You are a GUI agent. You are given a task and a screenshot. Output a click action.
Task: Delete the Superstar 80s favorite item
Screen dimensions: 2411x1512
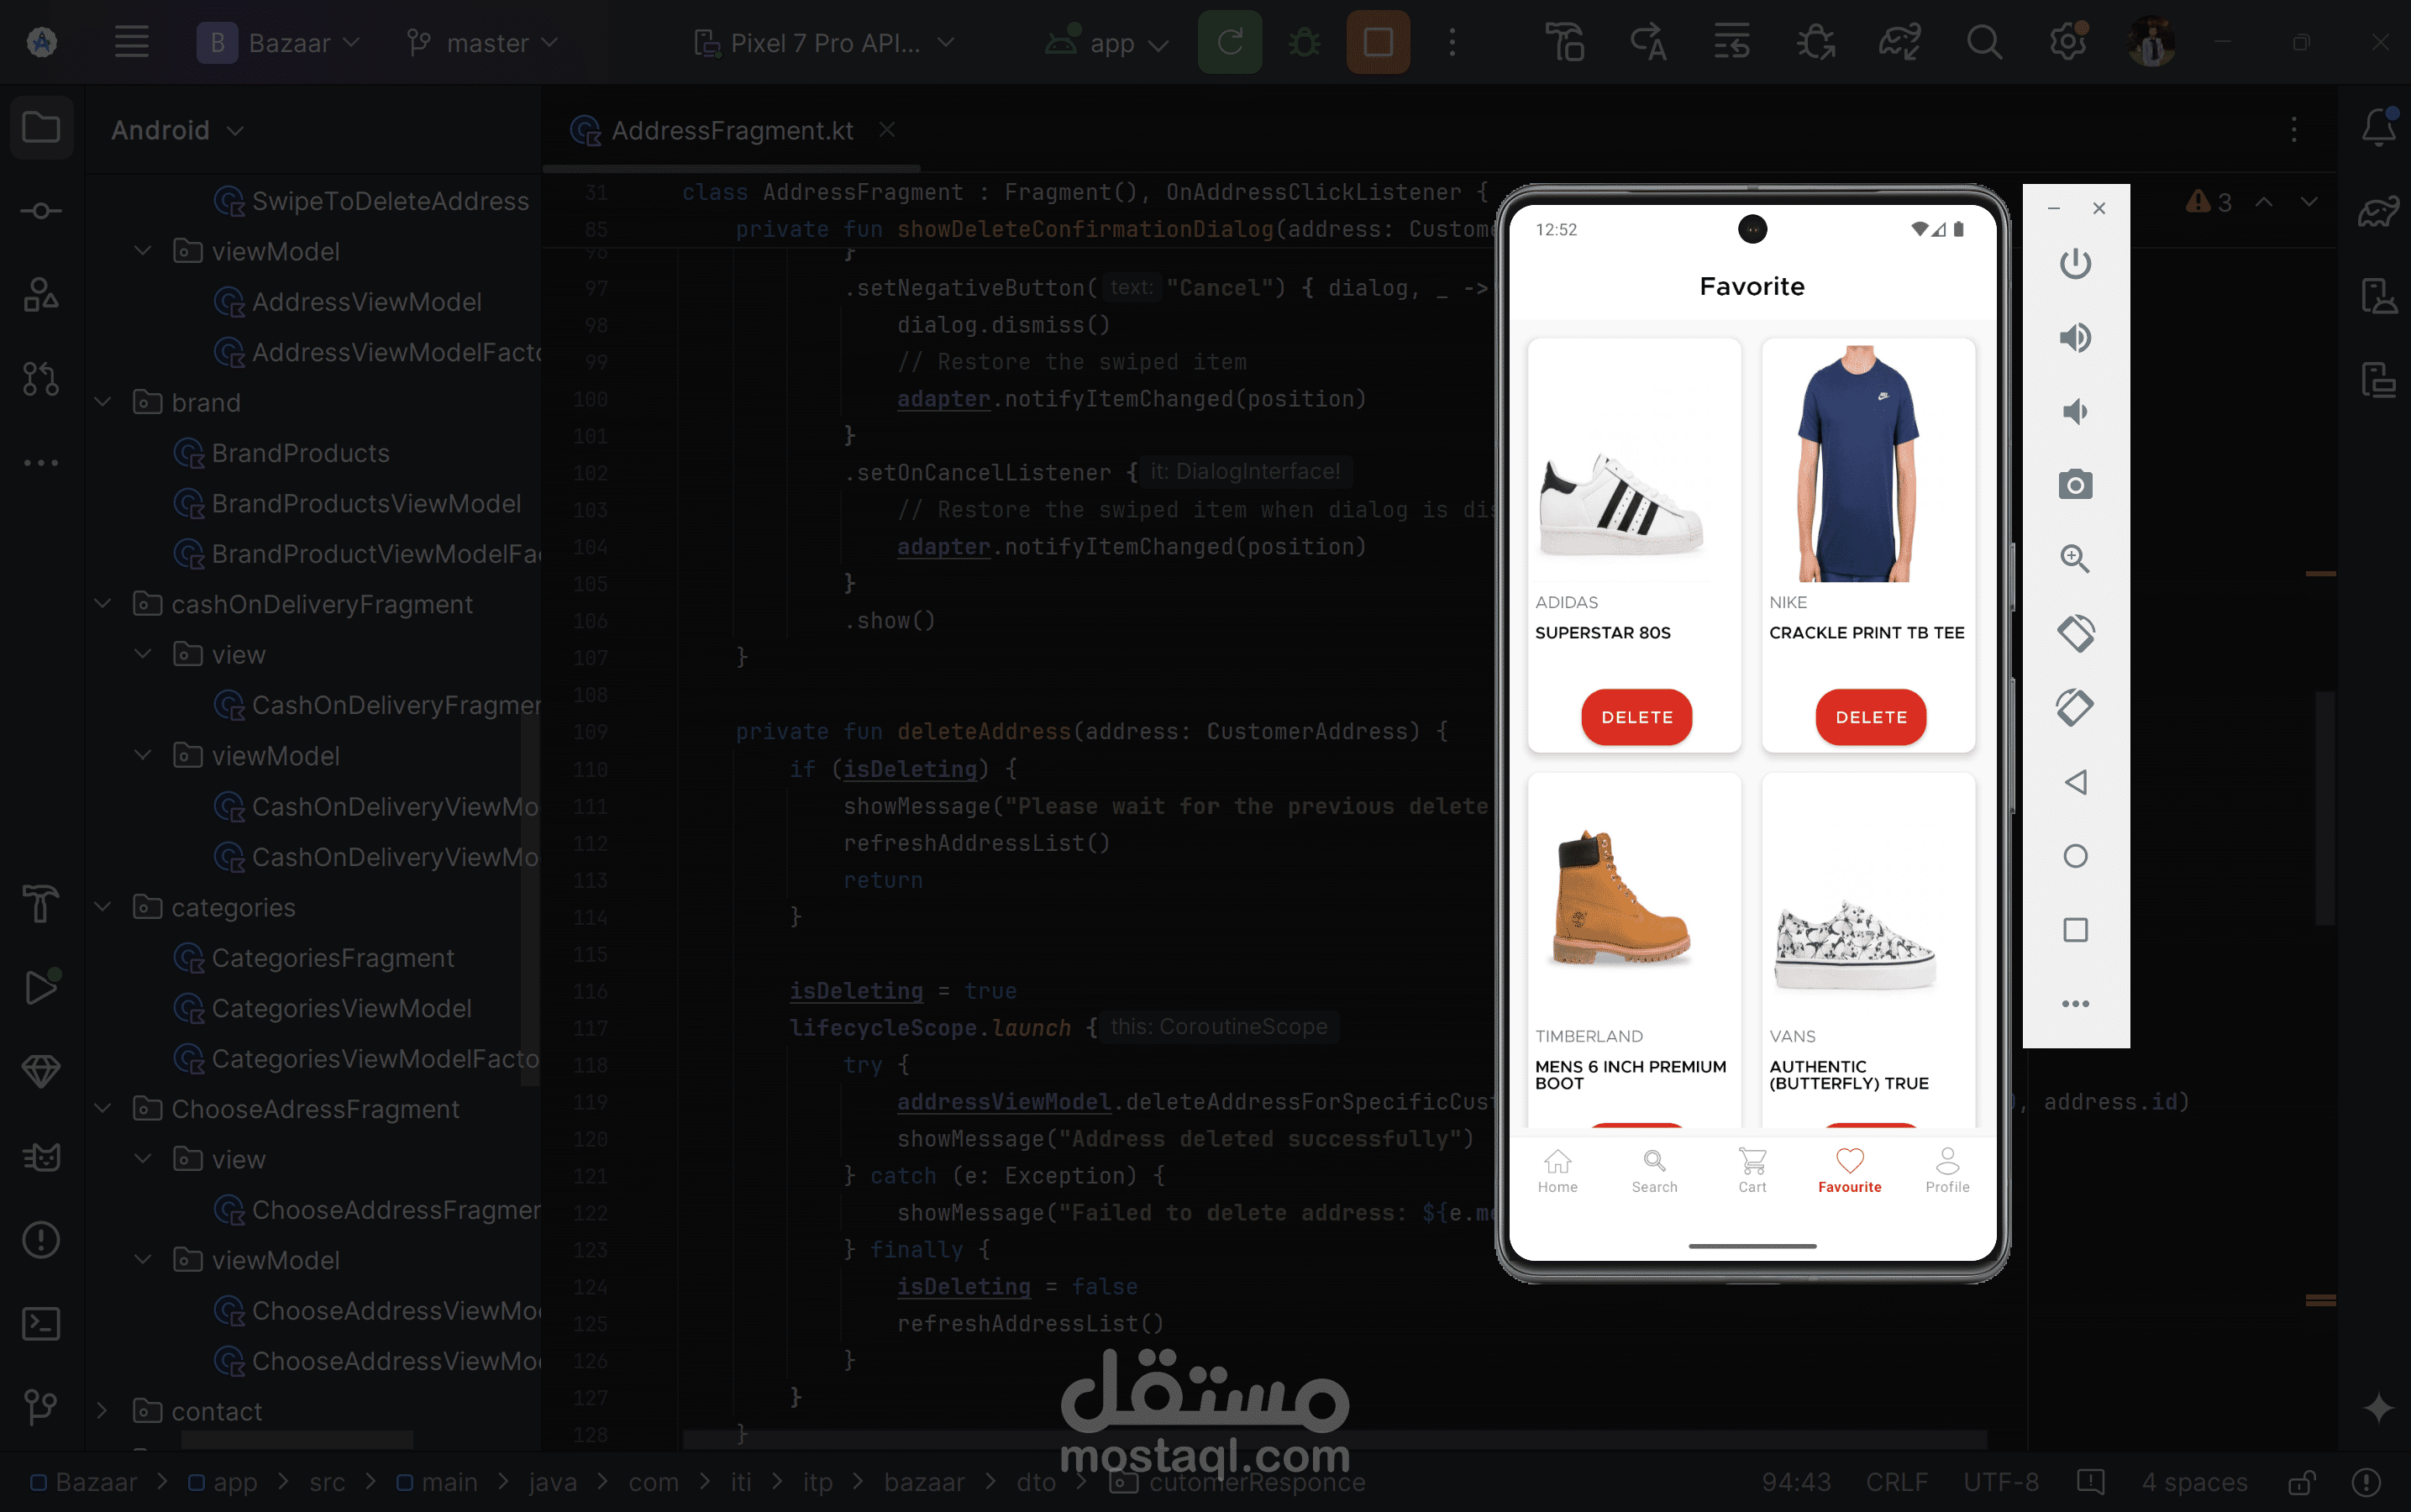(x=1636, y=717)
